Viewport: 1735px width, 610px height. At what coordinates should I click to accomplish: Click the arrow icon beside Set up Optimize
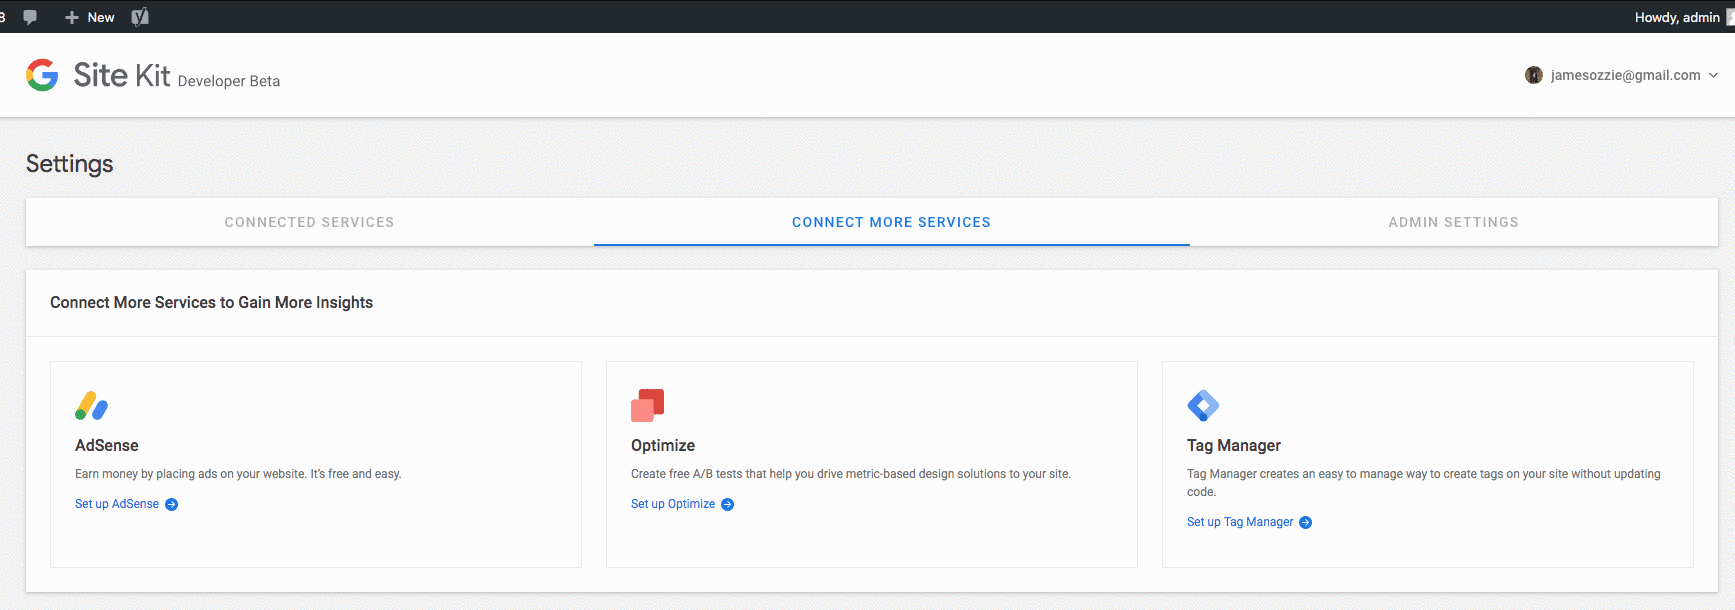click(728, 505)
